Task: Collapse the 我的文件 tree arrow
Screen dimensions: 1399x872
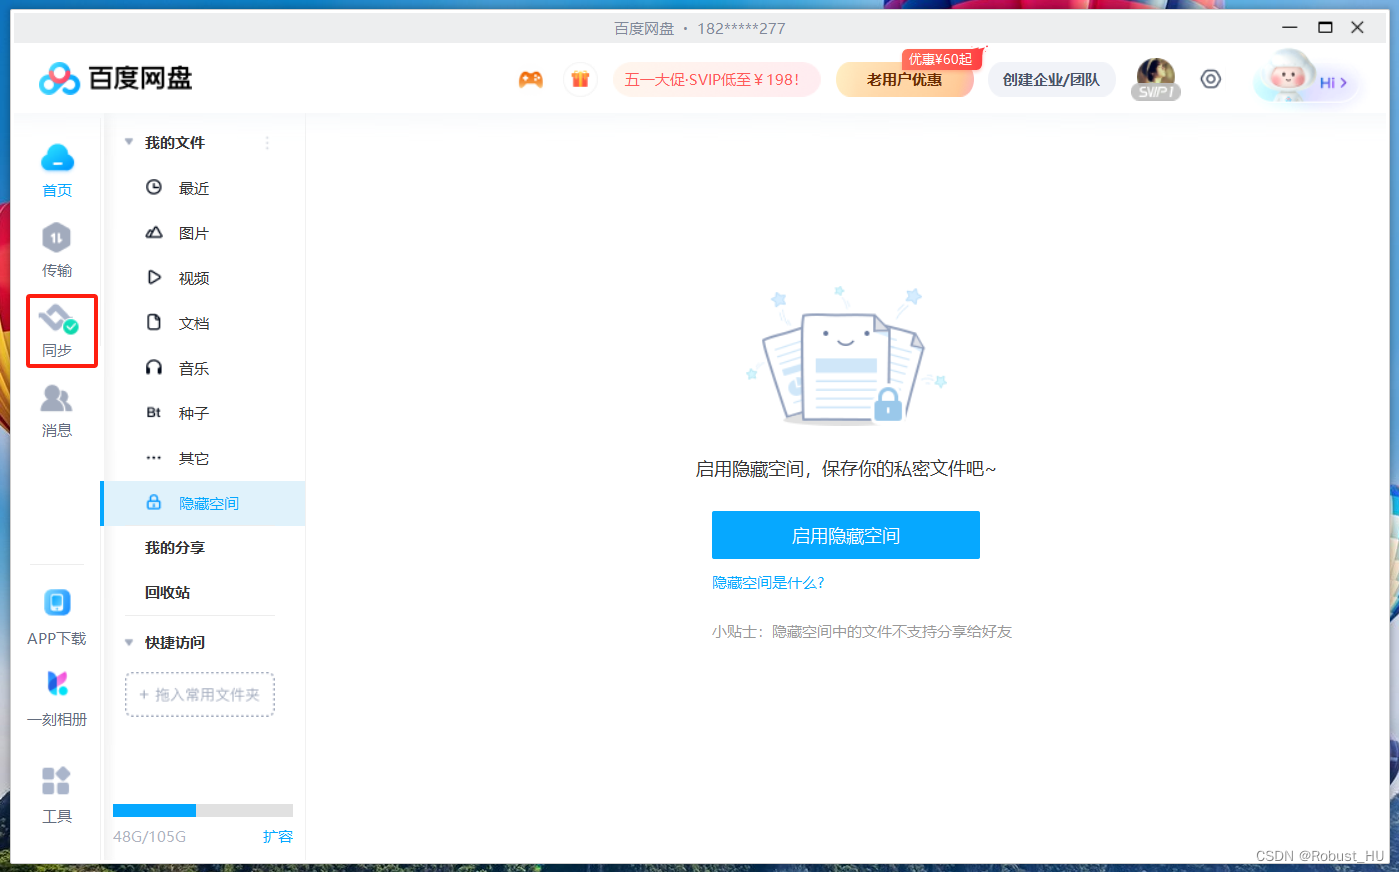Action: pos(129,142)
